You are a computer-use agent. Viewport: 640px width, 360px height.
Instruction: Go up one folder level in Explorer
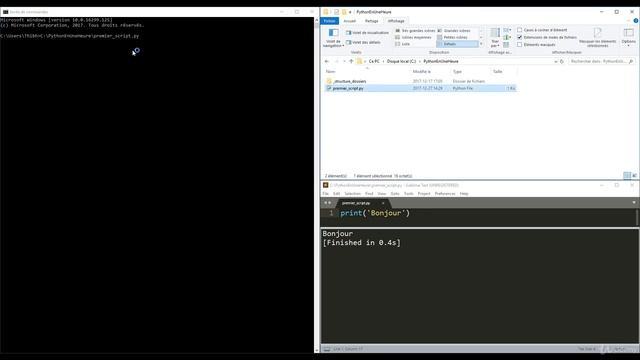tap(351, 61)
